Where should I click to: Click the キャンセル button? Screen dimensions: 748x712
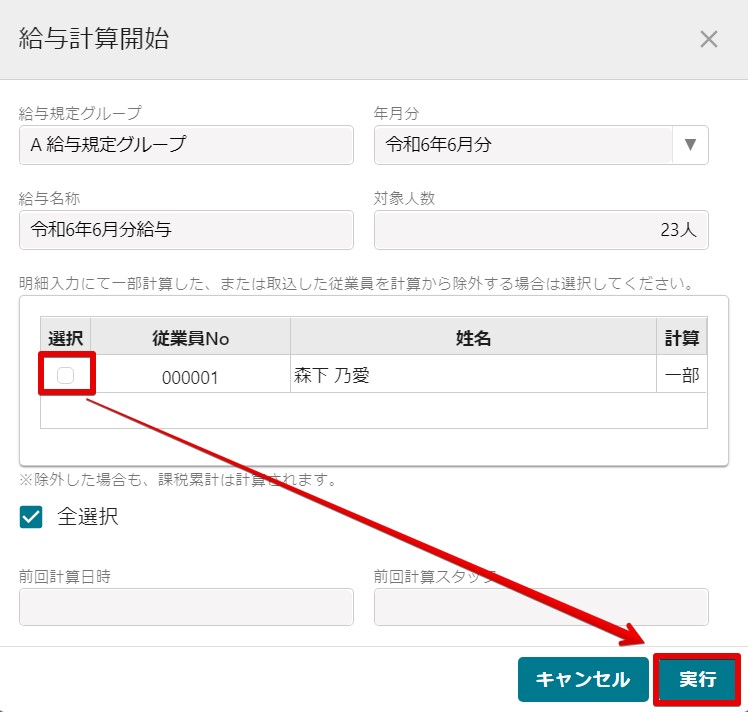(583, 679)
